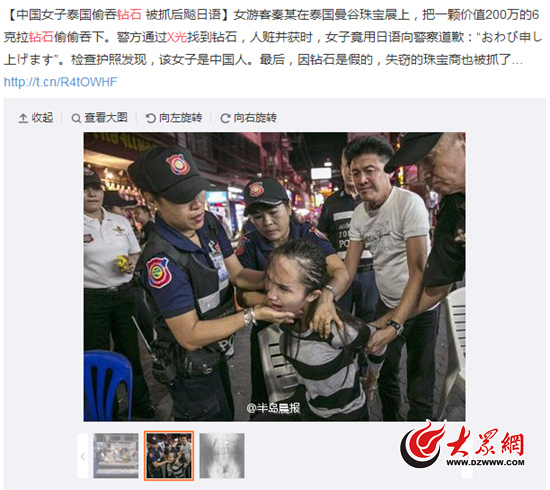Screen dimensions: 550x490
Task: Click the red 钻石 keyword in the second line
Action: tap(41, 37)
